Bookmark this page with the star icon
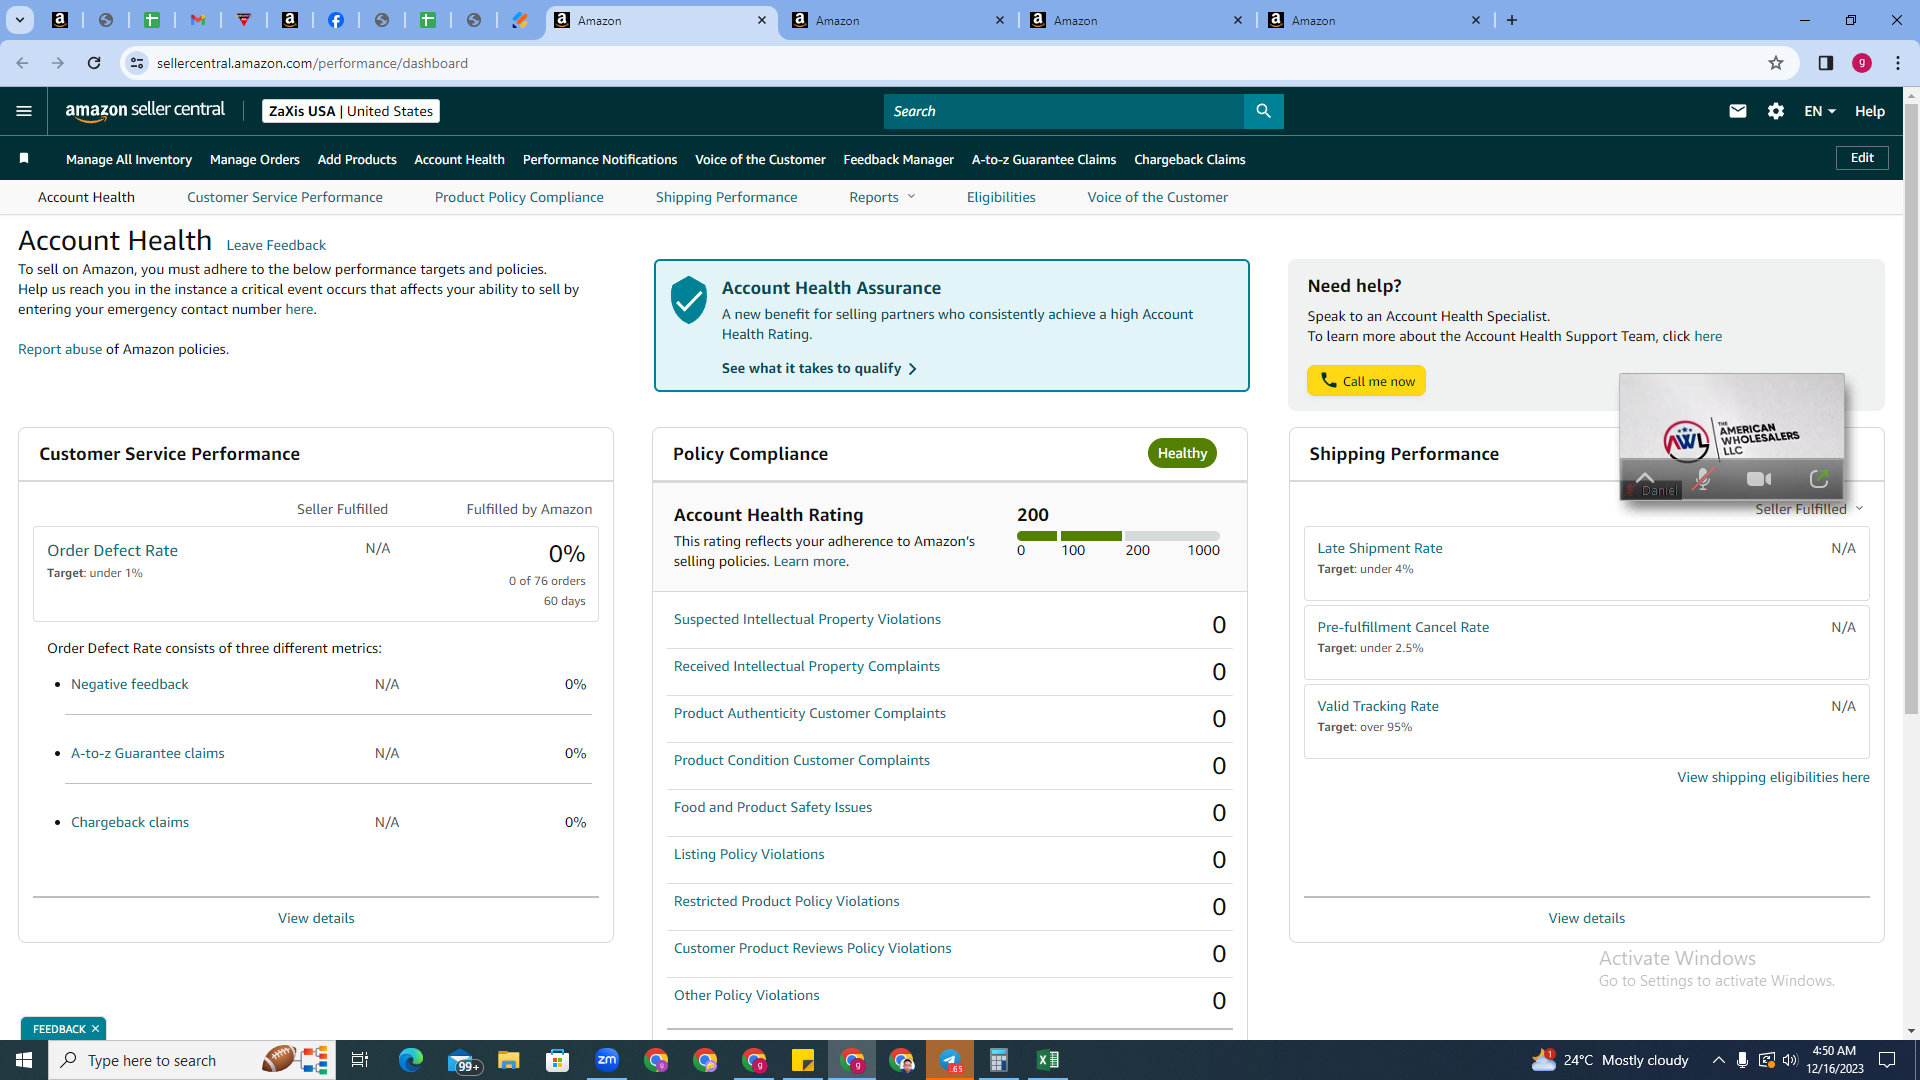Screen dimensions: 1920x1080 (1776, 63)
